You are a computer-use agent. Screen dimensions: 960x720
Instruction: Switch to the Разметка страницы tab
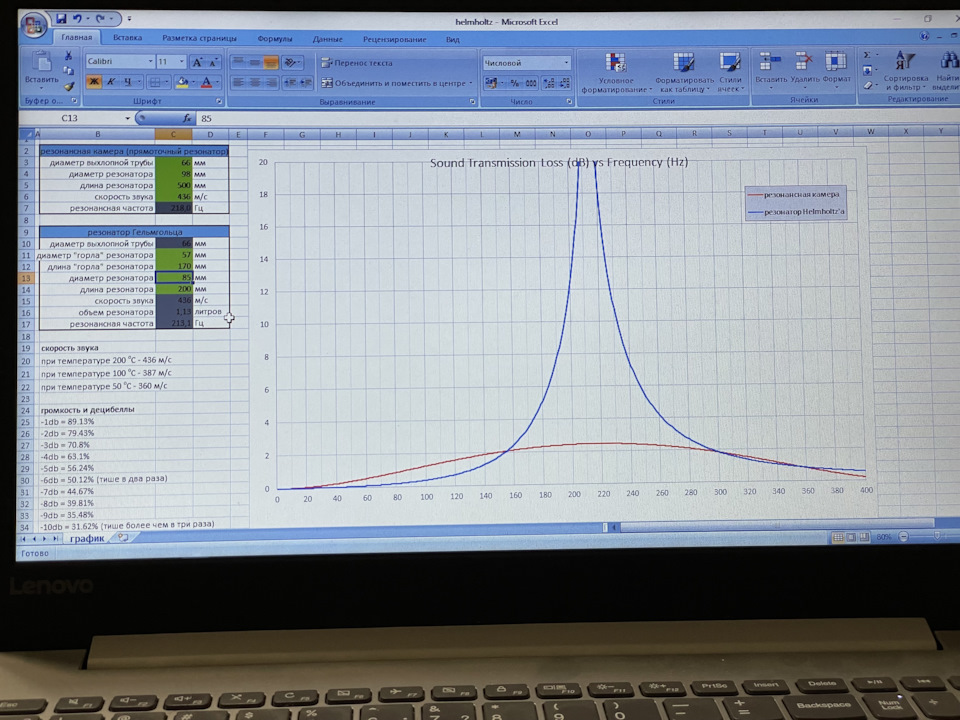(199, 39)
